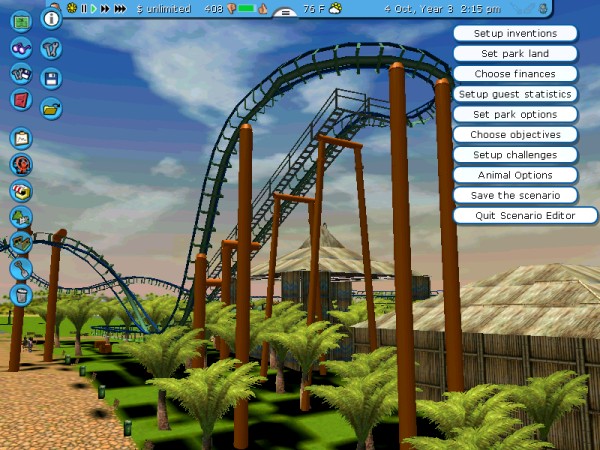This screenshot has width=600, height=450.
Task: Click the figure icon at toolbar right end
Action: (x=543, y=8)
